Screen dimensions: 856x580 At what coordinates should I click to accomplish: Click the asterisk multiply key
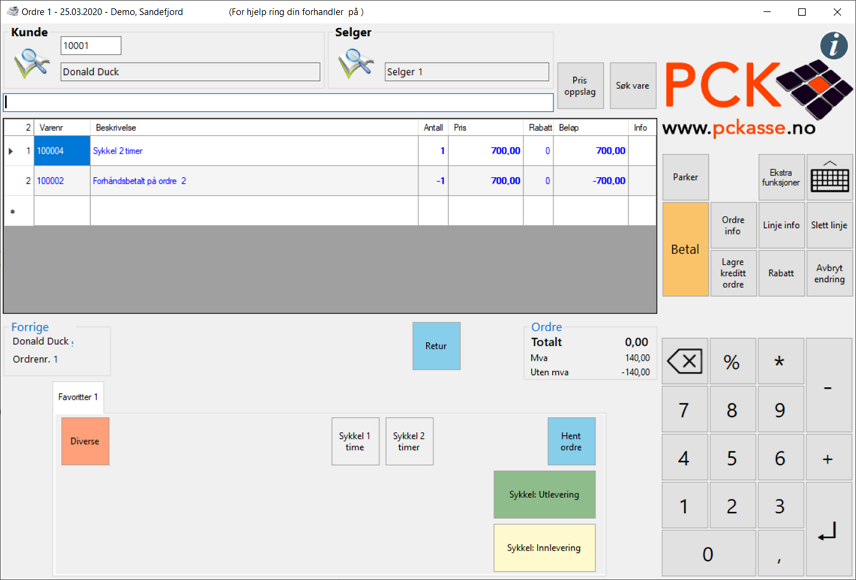(781, 362)
